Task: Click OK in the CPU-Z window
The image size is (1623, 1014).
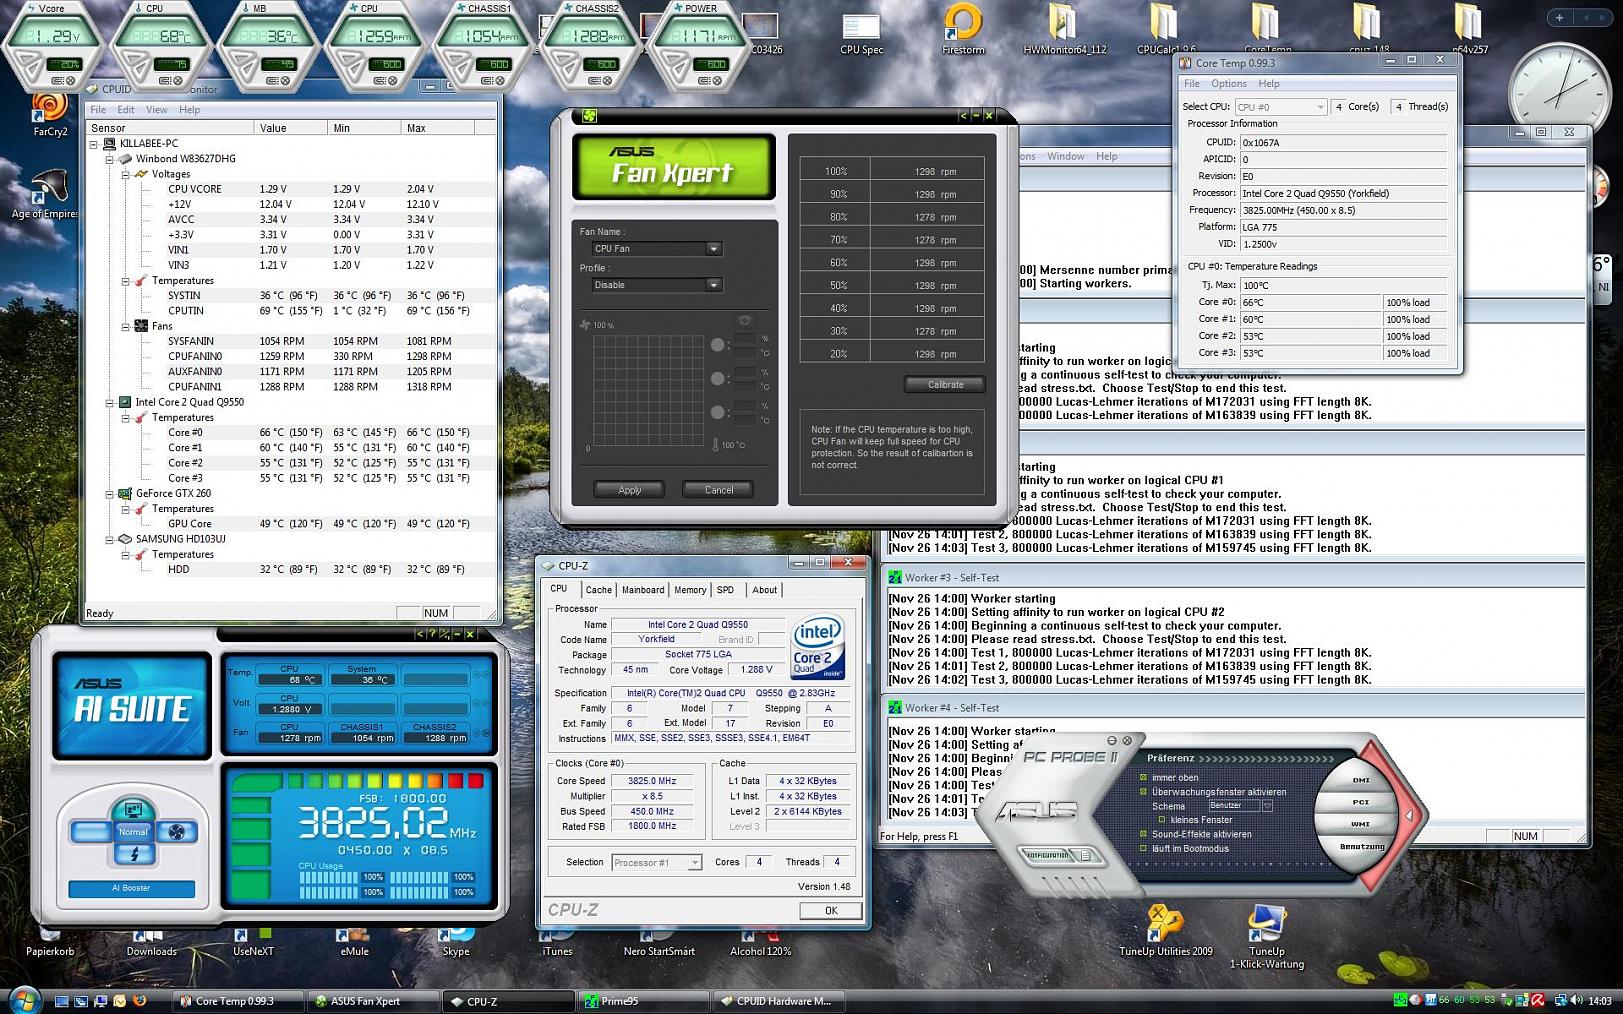Action: click(x=830, y=911)
